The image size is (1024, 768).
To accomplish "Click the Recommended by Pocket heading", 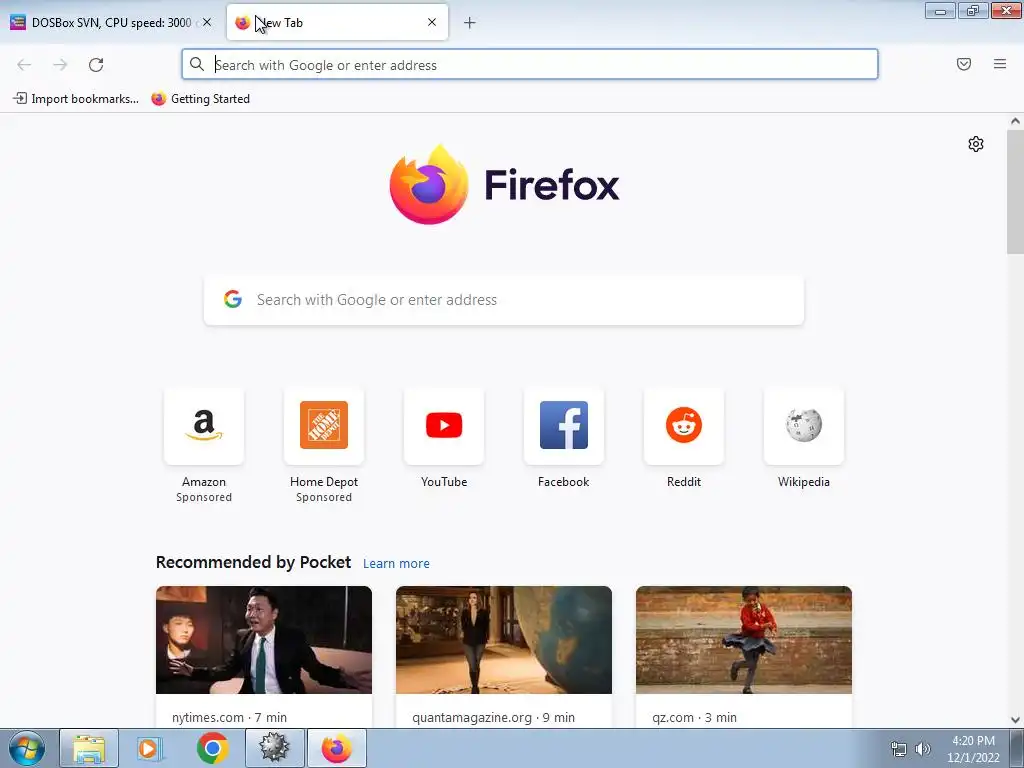I will tap(253, 562).
